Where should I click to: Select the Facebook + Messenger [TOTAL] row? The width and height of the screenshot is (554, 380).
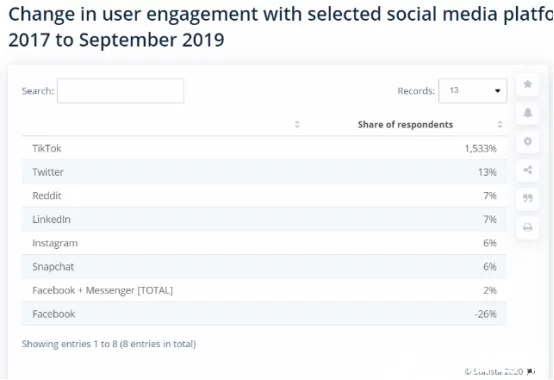264,290
